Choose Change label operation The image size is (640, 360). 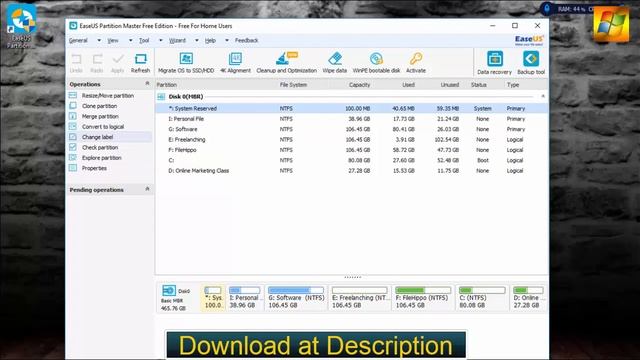pyautogui.click(x=98, y=137)
